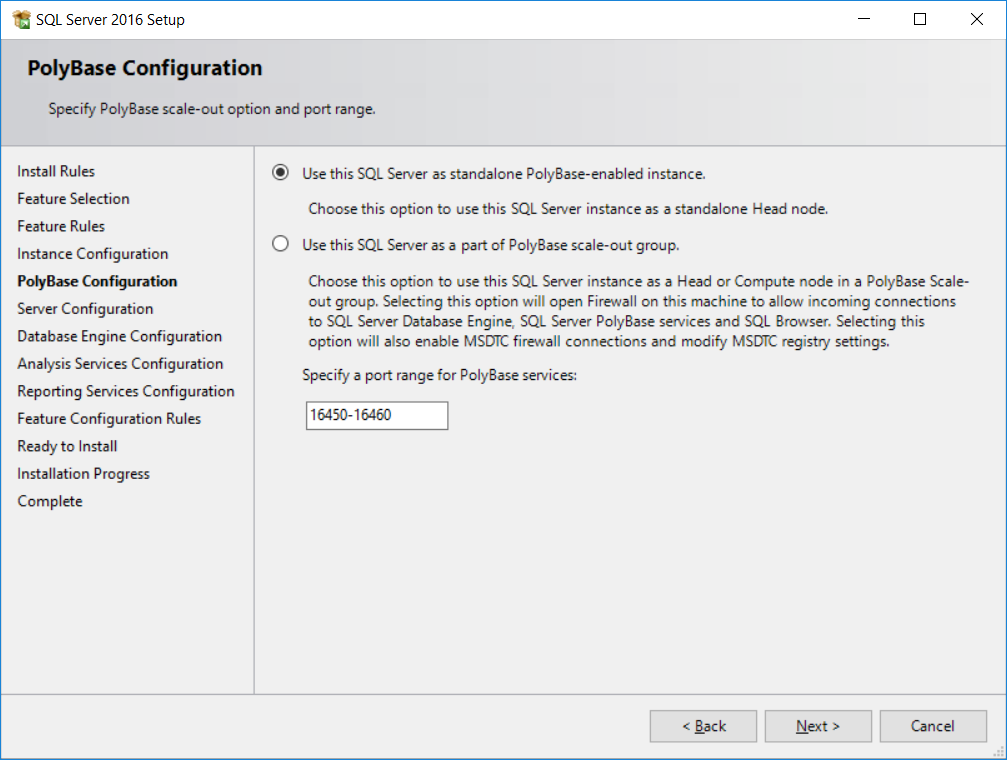Image resolution: width=1008 pixels, height=760 pixels.
Task: Proceed with the Next button
Action: coord(818,726)
